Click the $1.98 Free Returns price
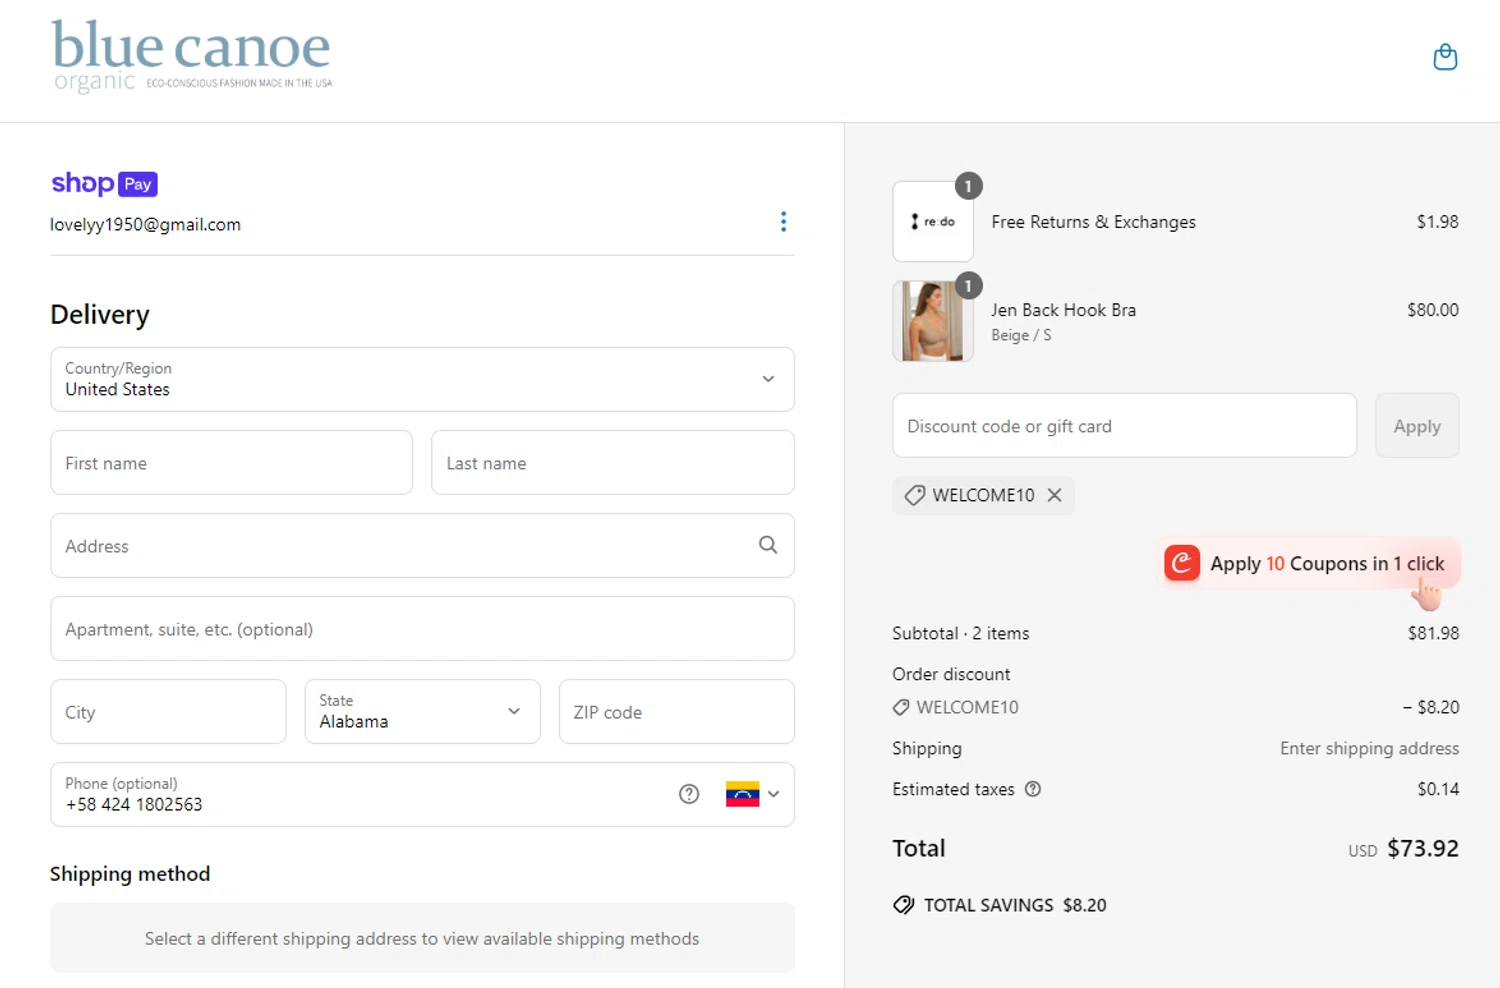This screenshot has width=1500, height=988. (x=1437, y=222)
